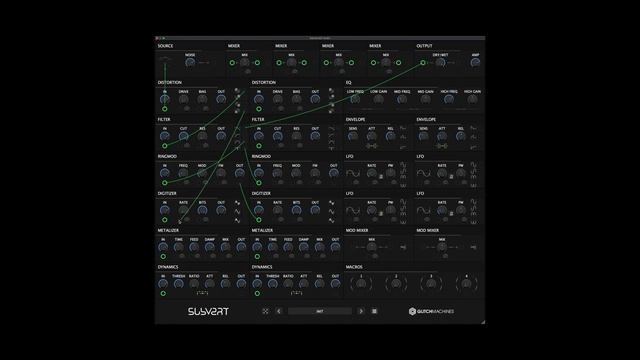
Task: Click the EQ HIGH GAIN knob
Action: pos(472,99)
